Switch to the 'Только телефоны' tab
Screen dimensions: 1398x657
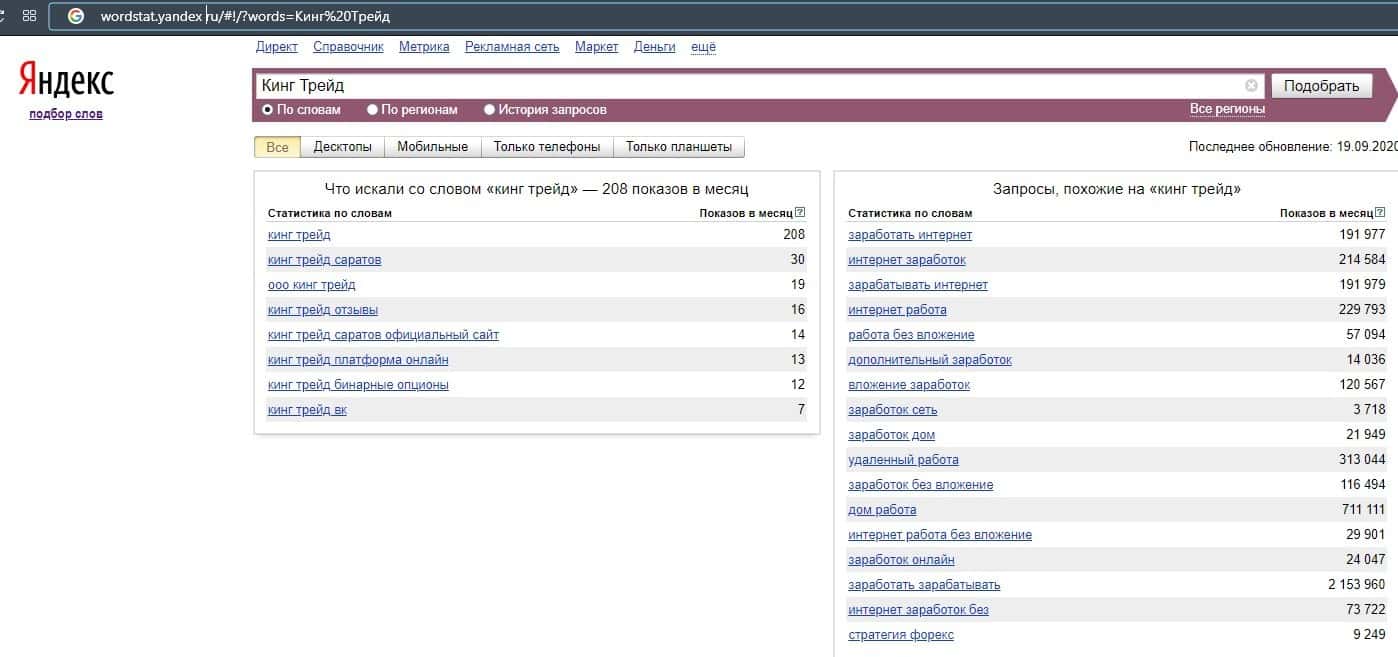[x=546, y=147]
